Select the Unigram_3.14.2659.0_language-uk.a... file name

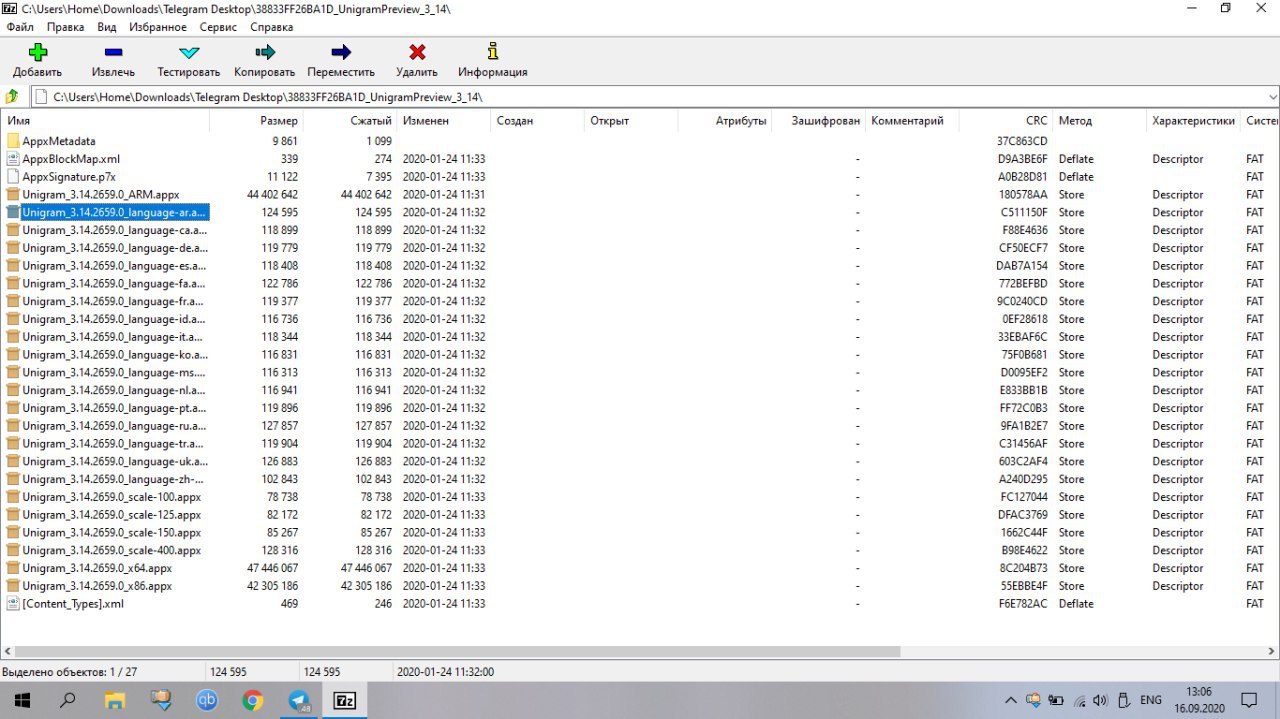click(x=115, y=461)
